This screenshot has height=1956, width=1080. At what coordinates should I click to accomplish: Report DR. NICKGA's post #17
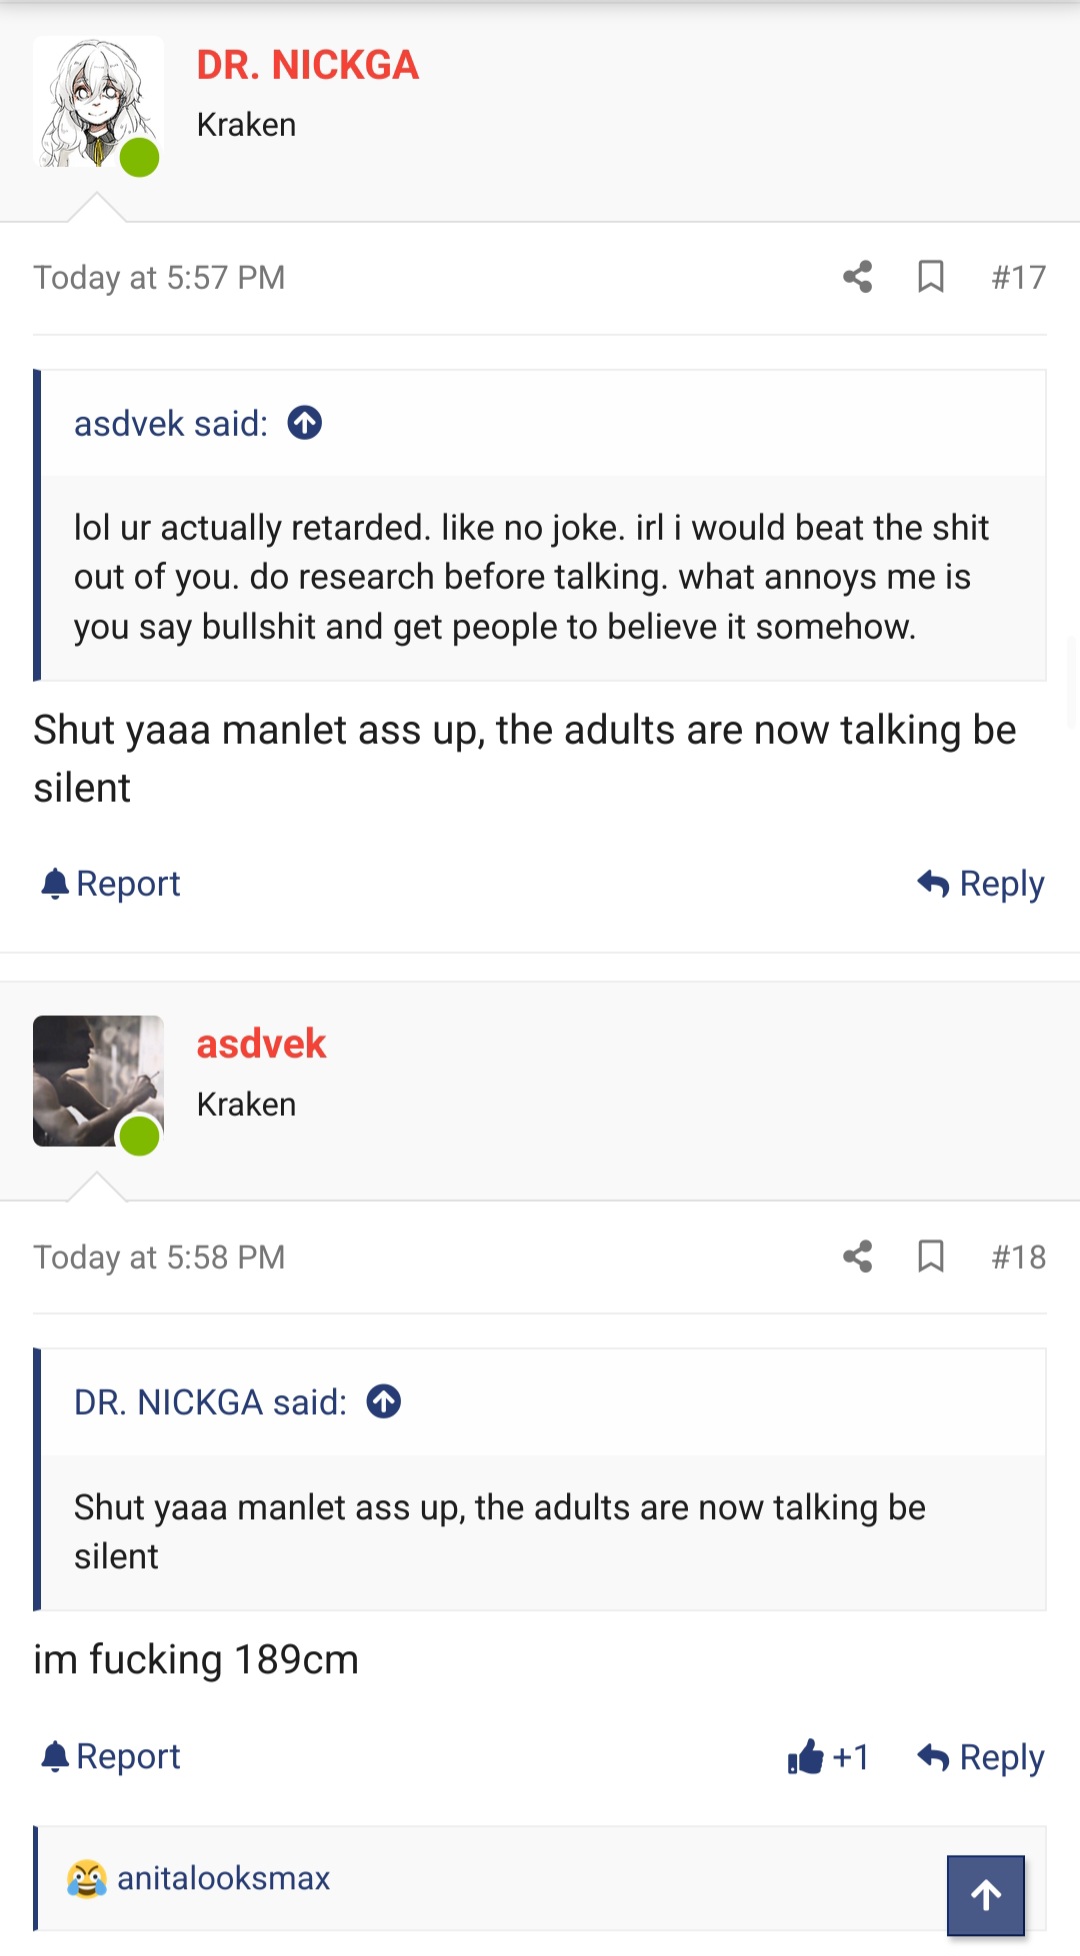point(111,884)
